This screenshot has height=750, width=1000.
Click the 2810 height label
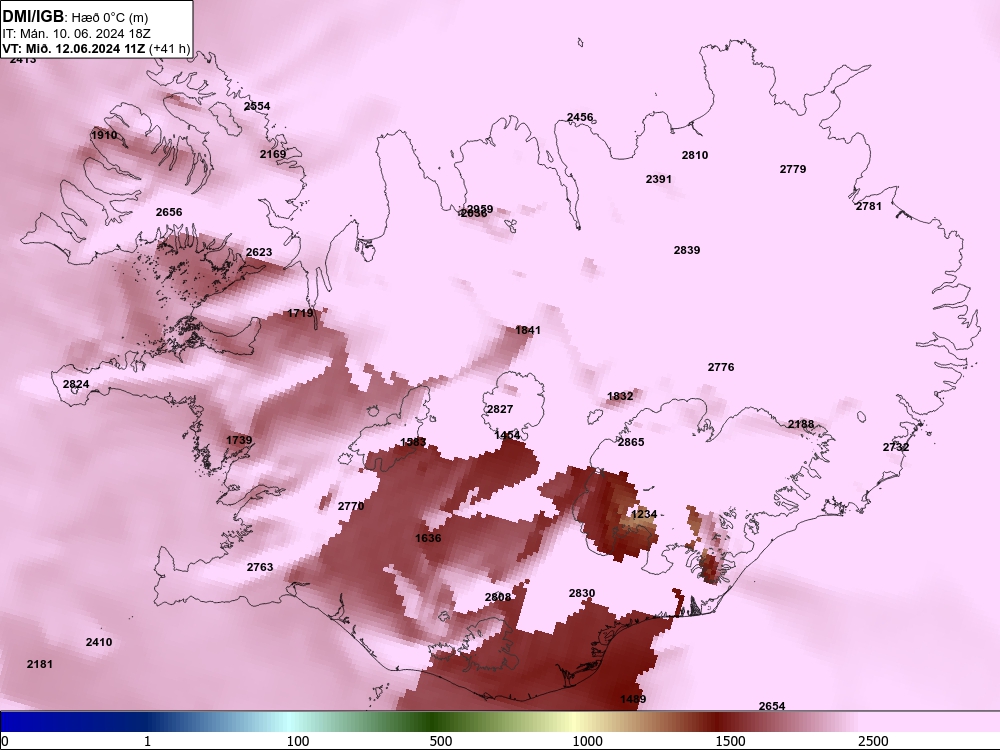[695, 154]
